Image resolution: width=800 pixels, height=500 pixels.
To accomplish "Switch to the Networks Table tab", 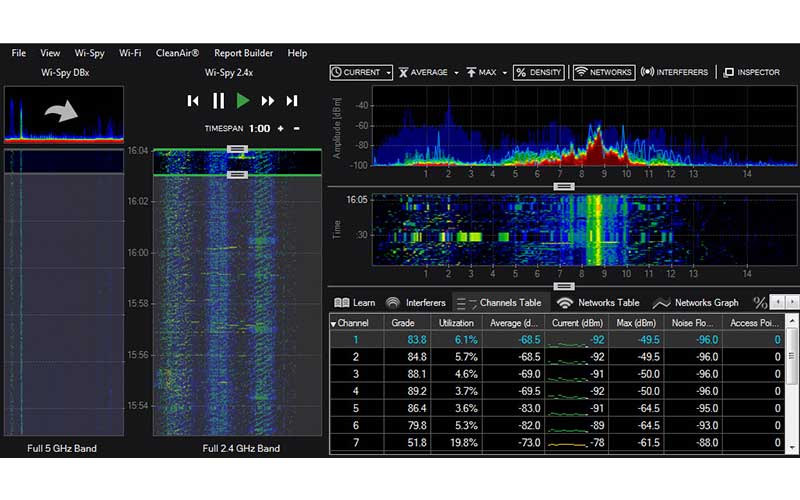I will (598, 303).
